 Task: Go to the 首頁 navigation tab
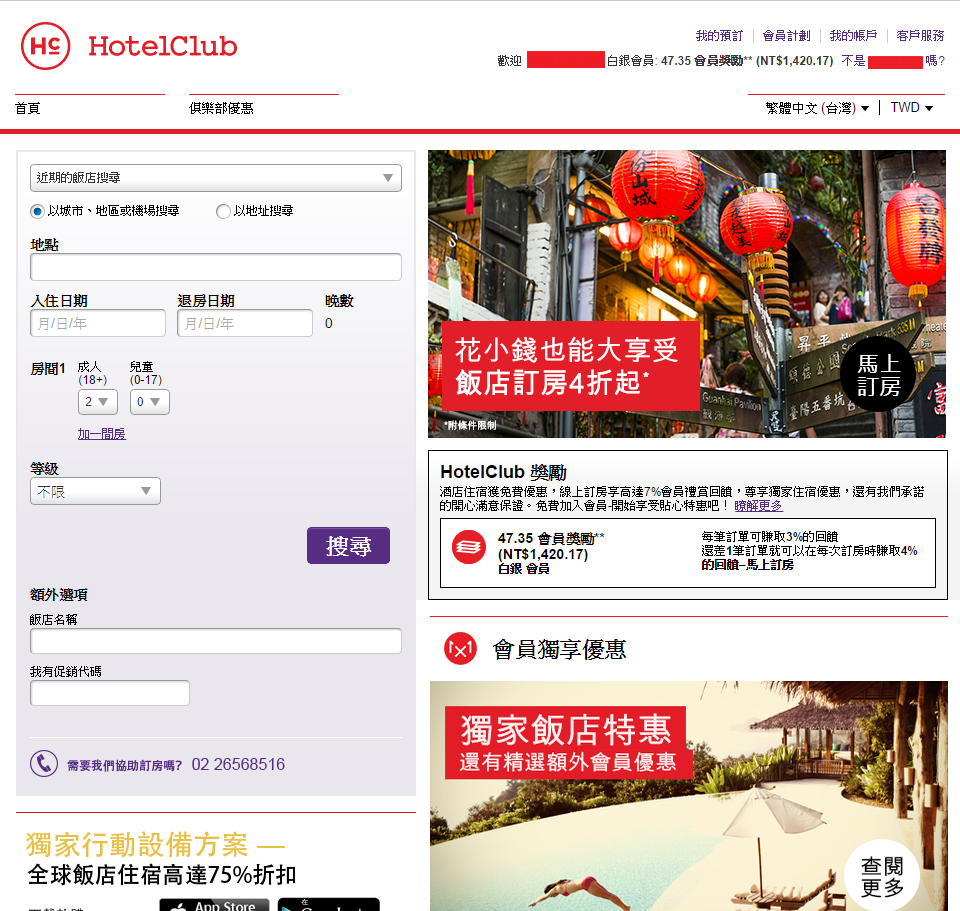[x=28, y=108]
